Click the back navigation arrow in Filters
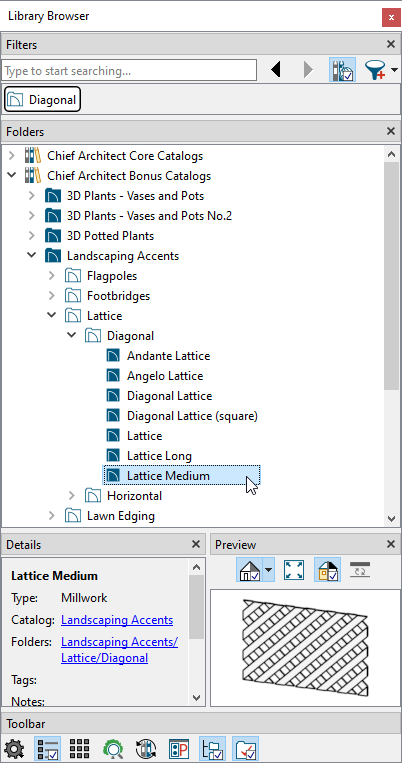This screenshot has height=763, width=402. pos(276,70)
